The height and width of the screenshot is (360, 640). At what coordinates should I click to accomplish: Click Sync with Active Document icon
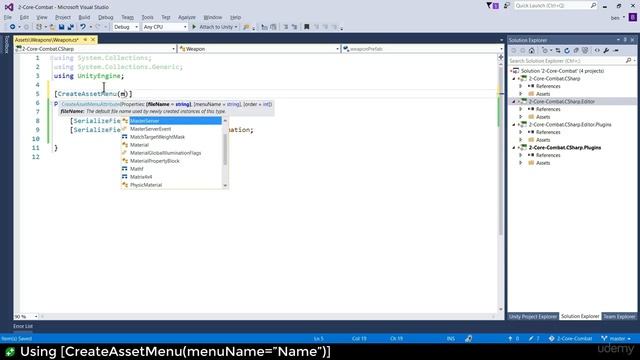558,51
